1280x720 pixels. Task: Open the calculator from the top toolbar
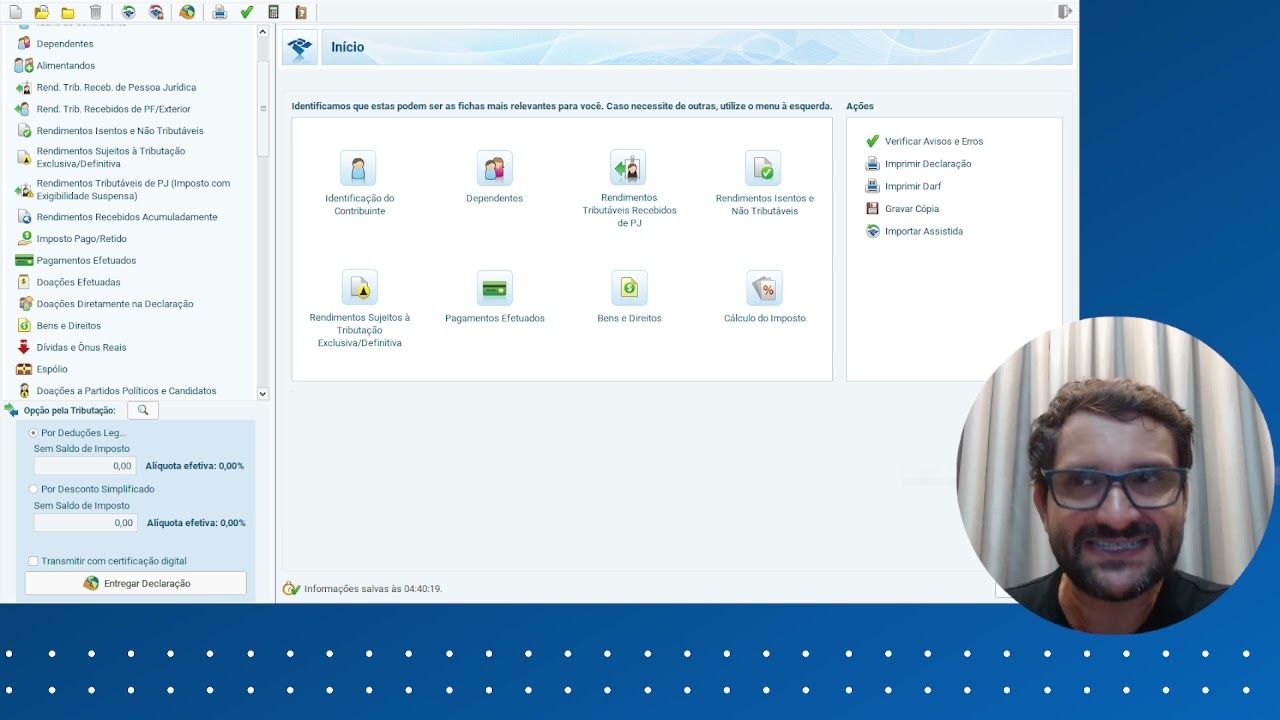(x=273, y=12)
